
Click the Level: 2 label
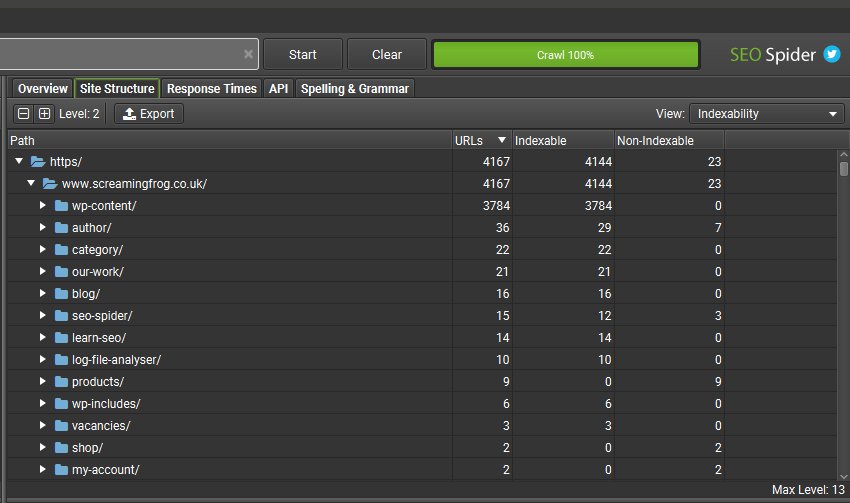[79, 114]
